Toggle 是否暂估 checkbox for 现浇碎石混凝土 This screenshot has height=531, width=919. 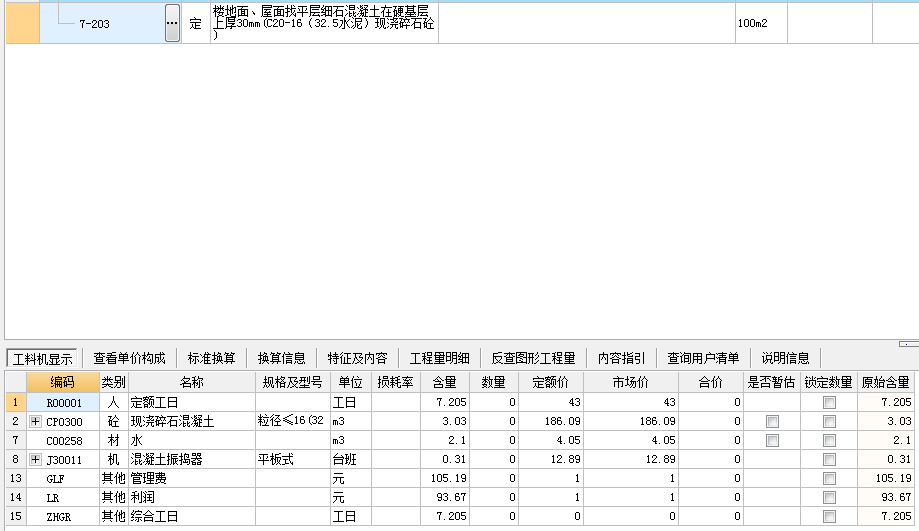[772, 421]
